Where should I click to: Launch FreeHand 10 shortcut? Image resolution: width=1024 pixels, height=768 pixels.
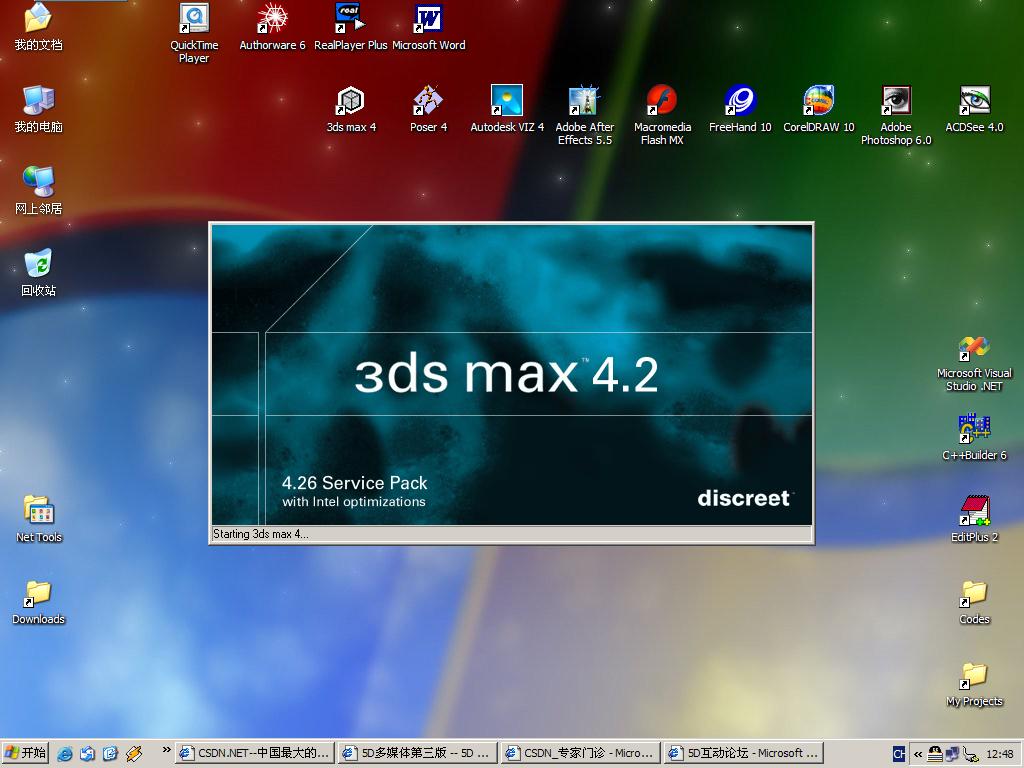click(740, 101)
